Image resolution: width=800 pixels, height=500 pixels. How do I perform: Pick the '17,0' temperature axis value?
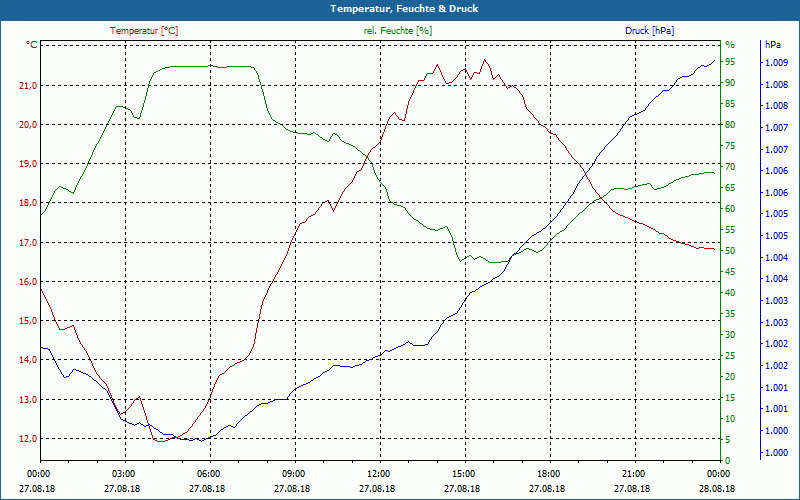28,243
